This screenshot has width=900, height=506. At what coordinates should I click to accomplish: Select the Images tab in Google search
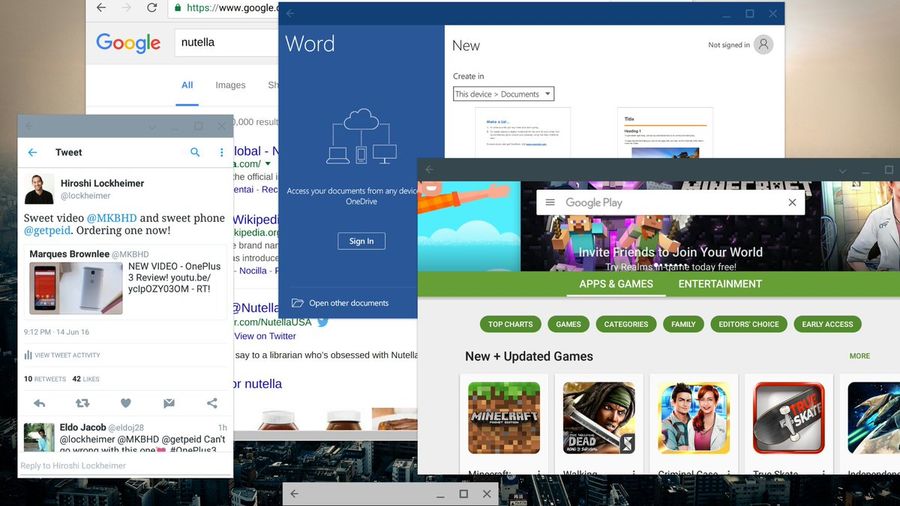[230, 85]
